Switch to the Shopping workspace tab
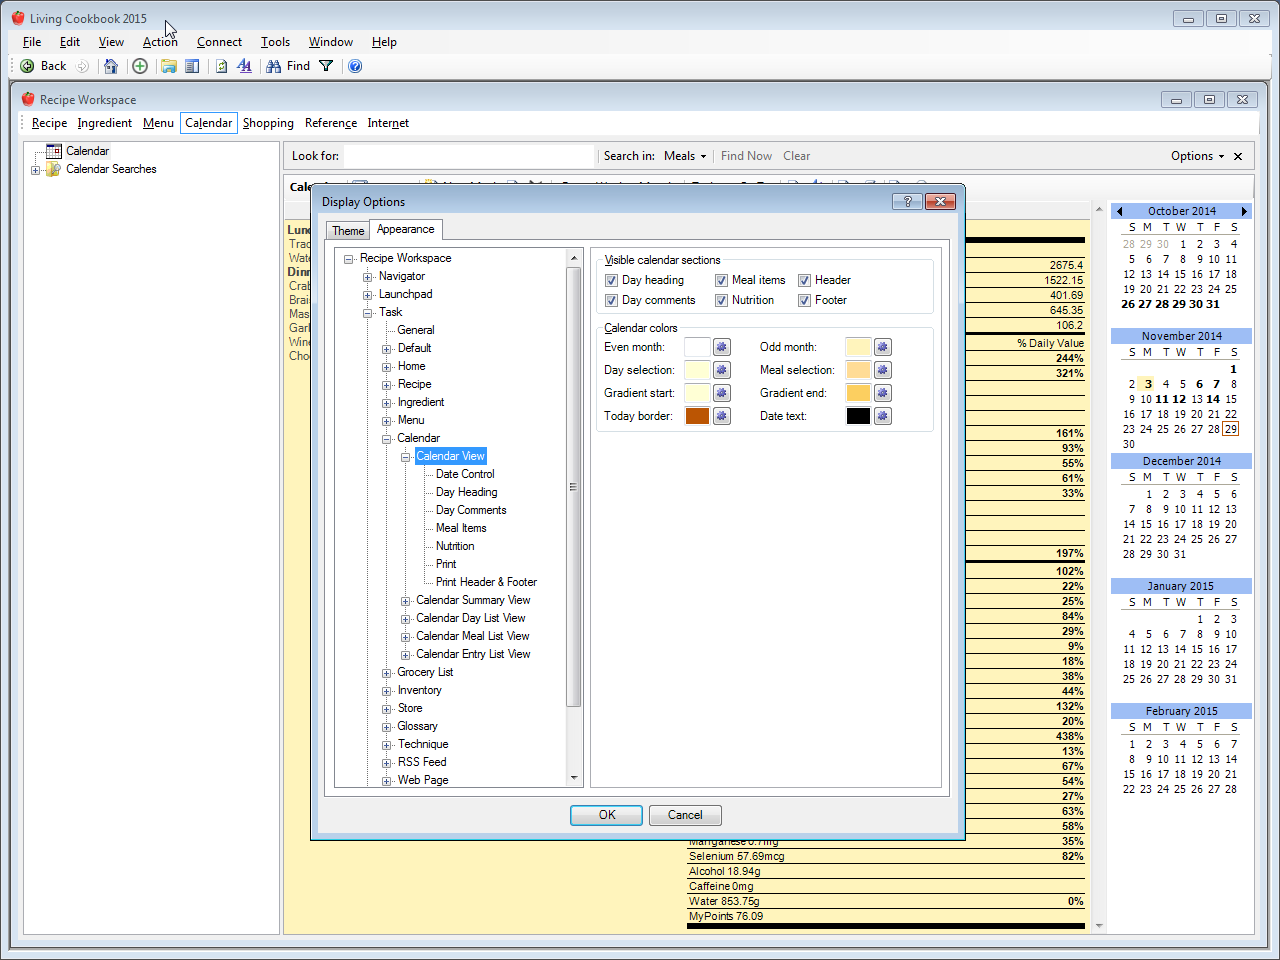Viewport: 1280px width, 960px height. [x=268, y=123]
